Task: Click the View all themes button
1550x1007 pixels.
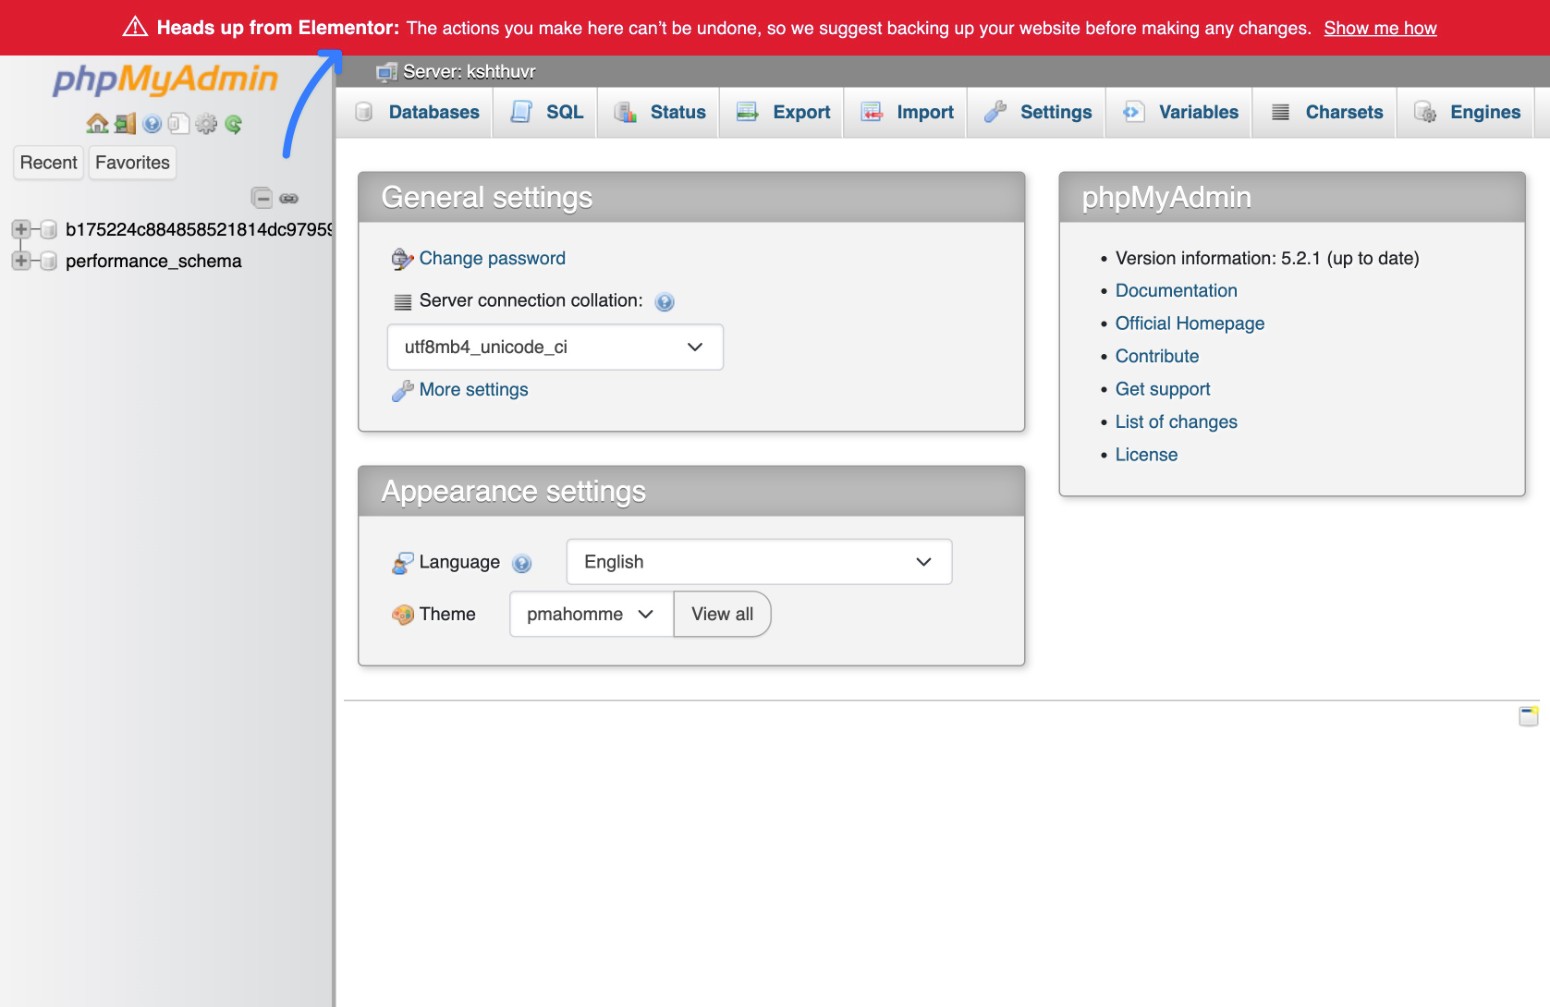Action: coord(722,614)
